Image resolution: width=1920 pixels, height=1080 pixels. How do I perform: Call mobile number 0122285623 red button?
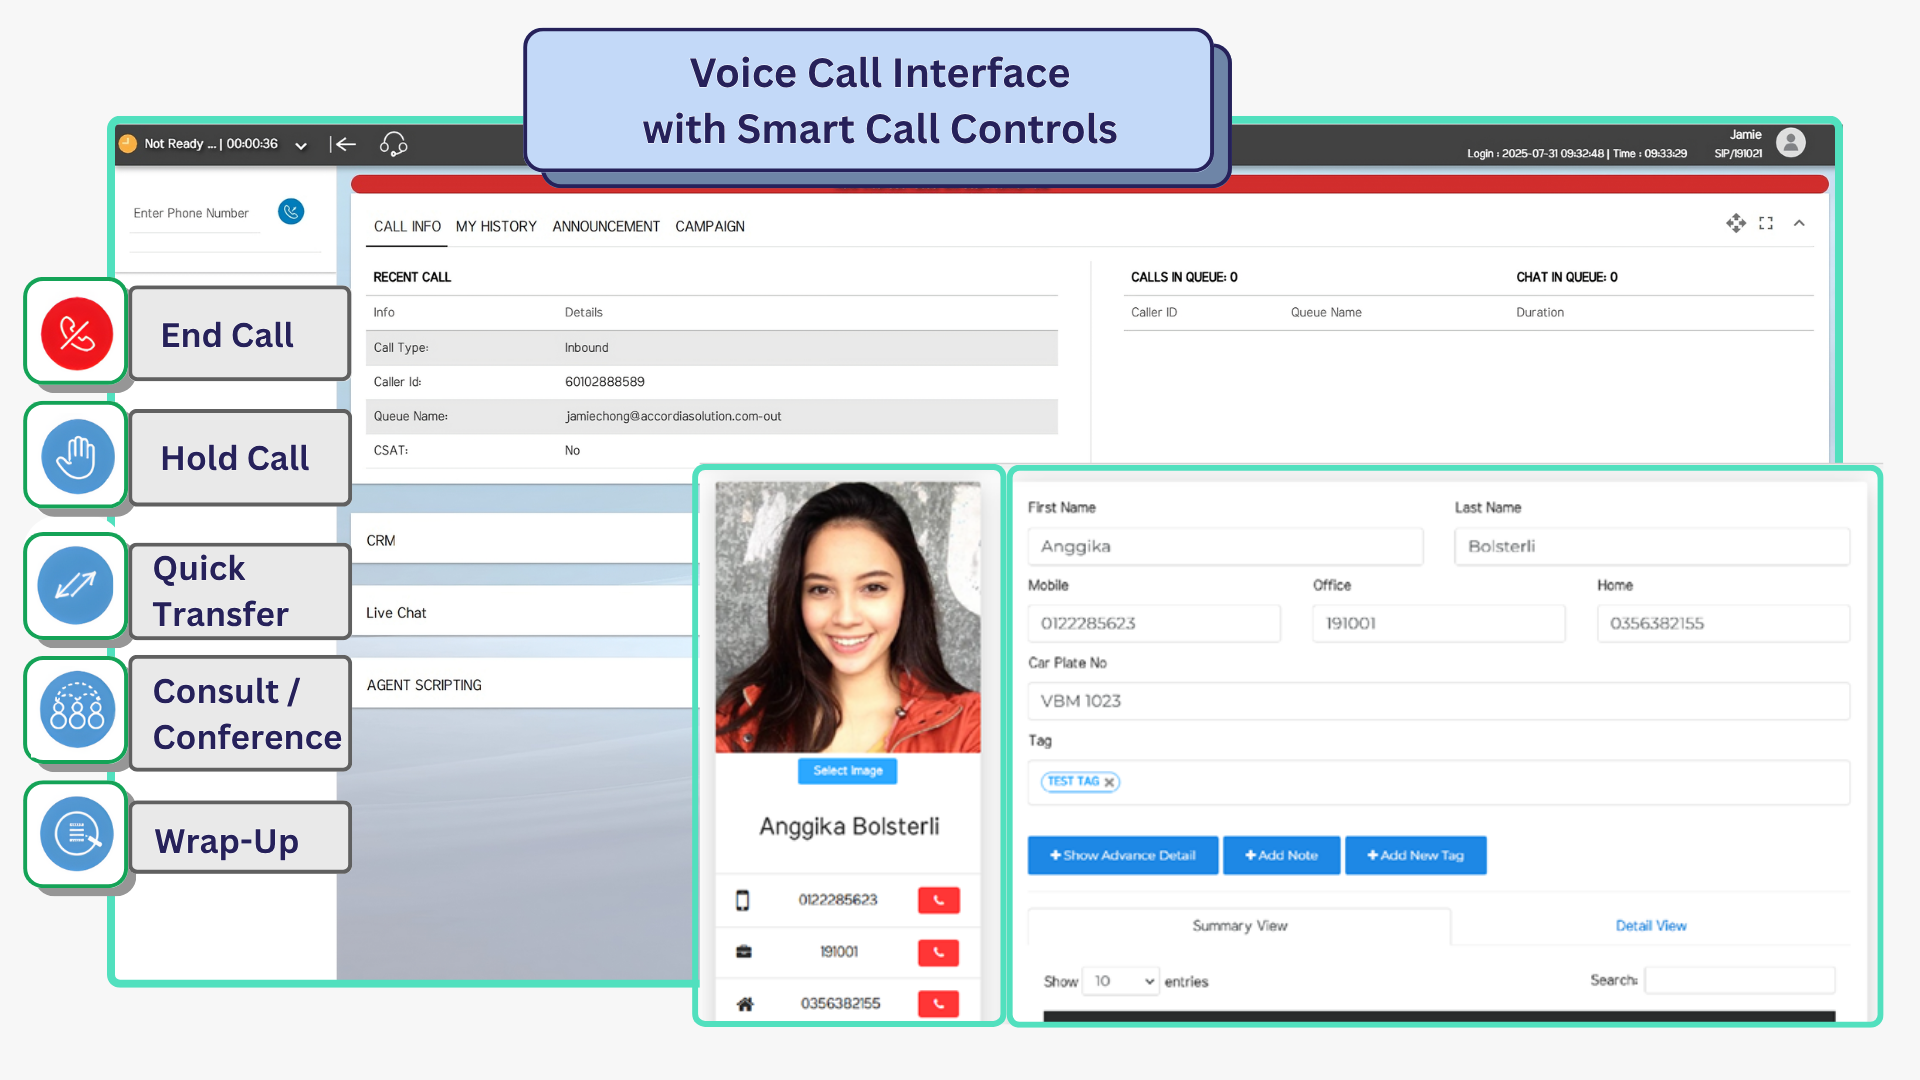pyautogui.click(x=938, y=900)
